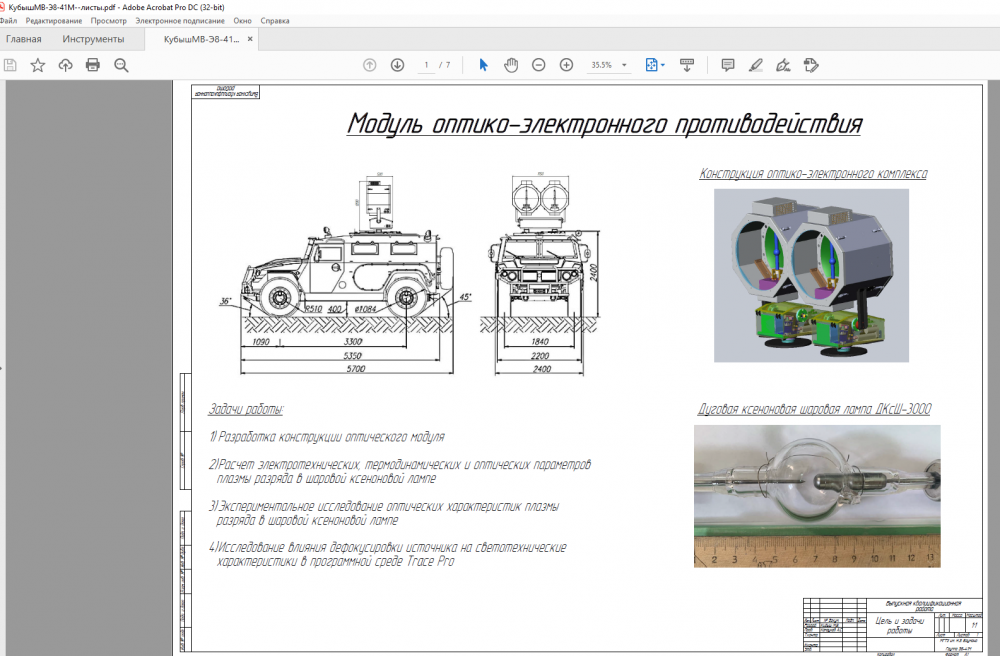Viewport: 1000px width, 656px height.
Task: Open the Редактирование menu
Action: pyautogui.click(x=54, y=20)
